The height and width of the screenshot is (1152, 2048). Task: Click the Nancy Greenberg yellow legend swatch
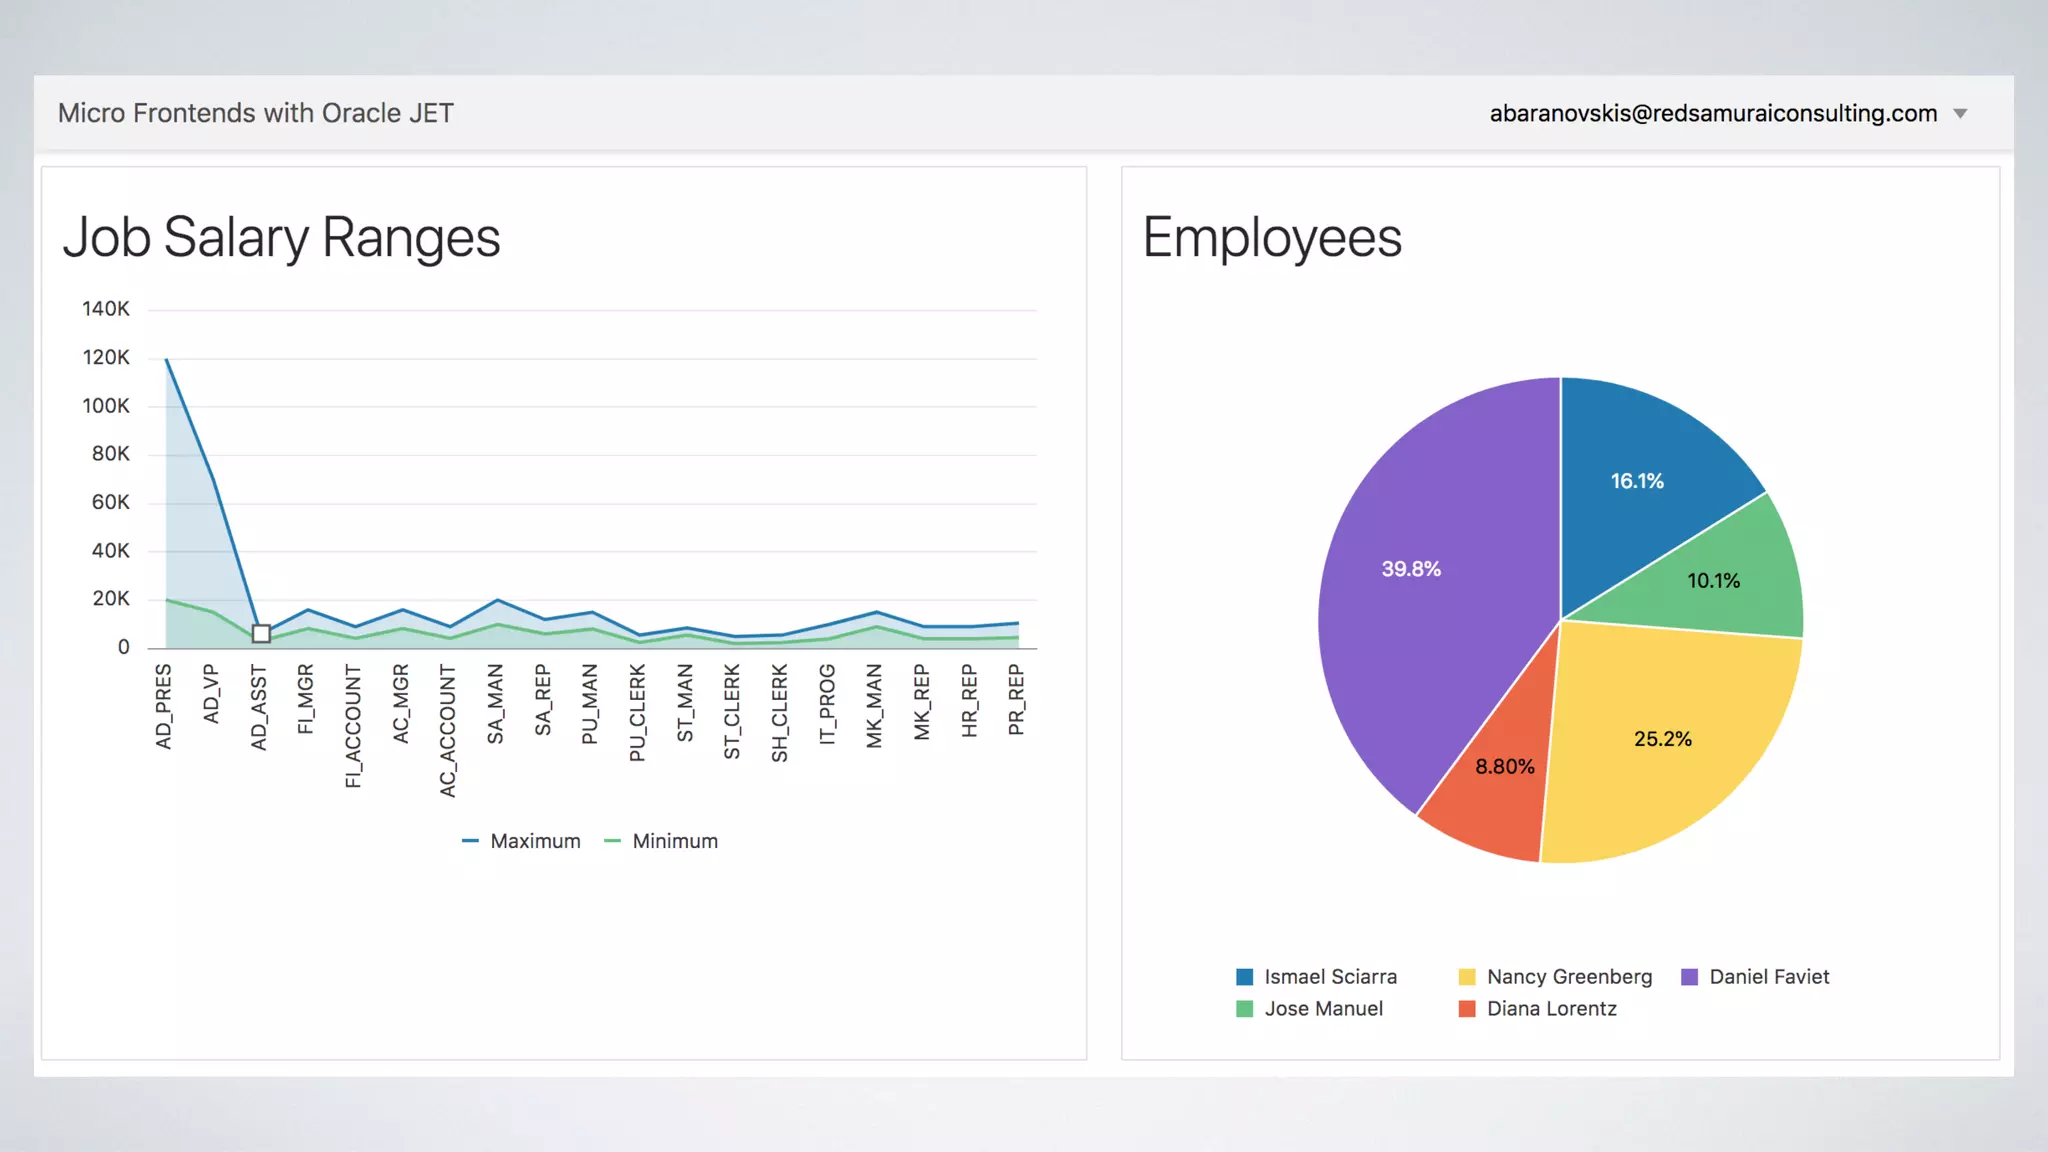click(1467, 977)
